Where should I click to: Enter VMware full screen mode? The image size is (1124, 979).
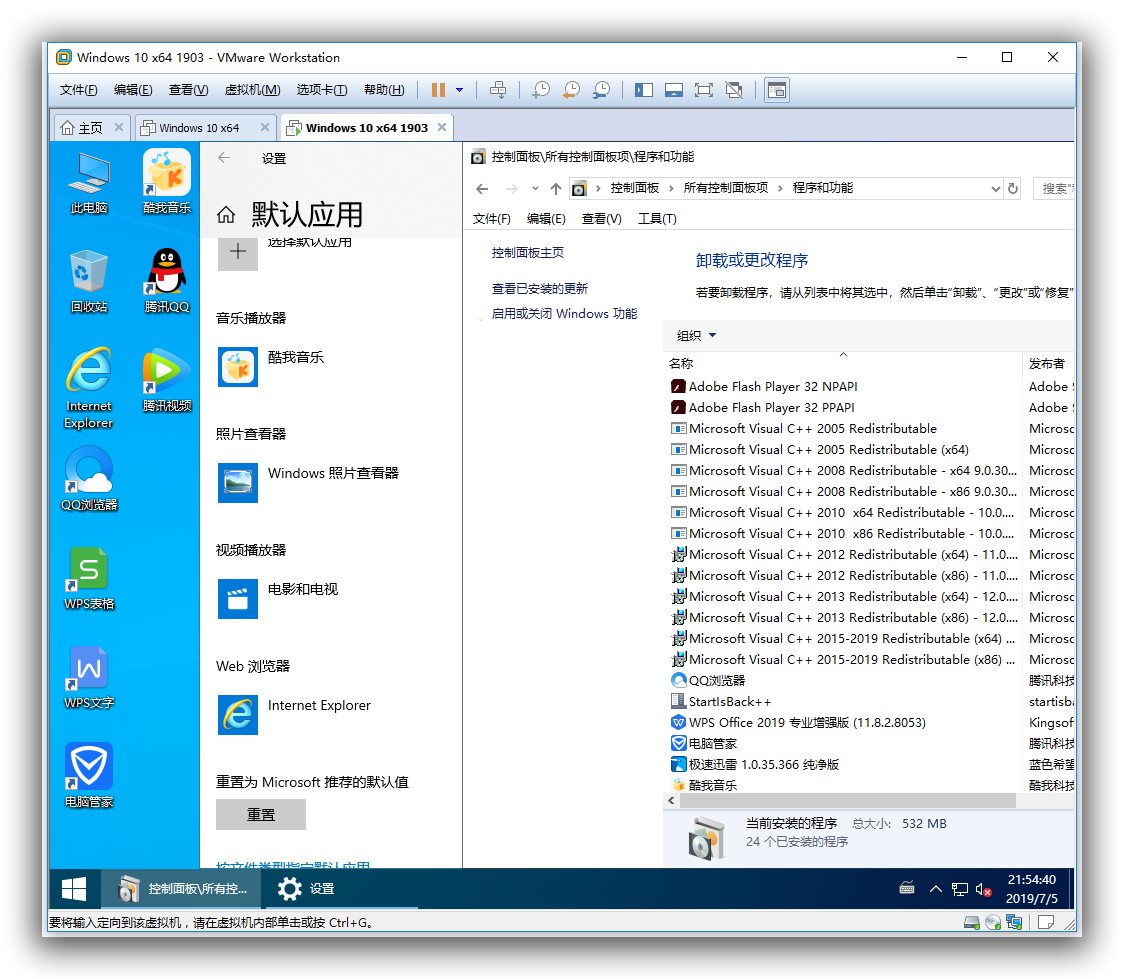click(x=704, y=90)
